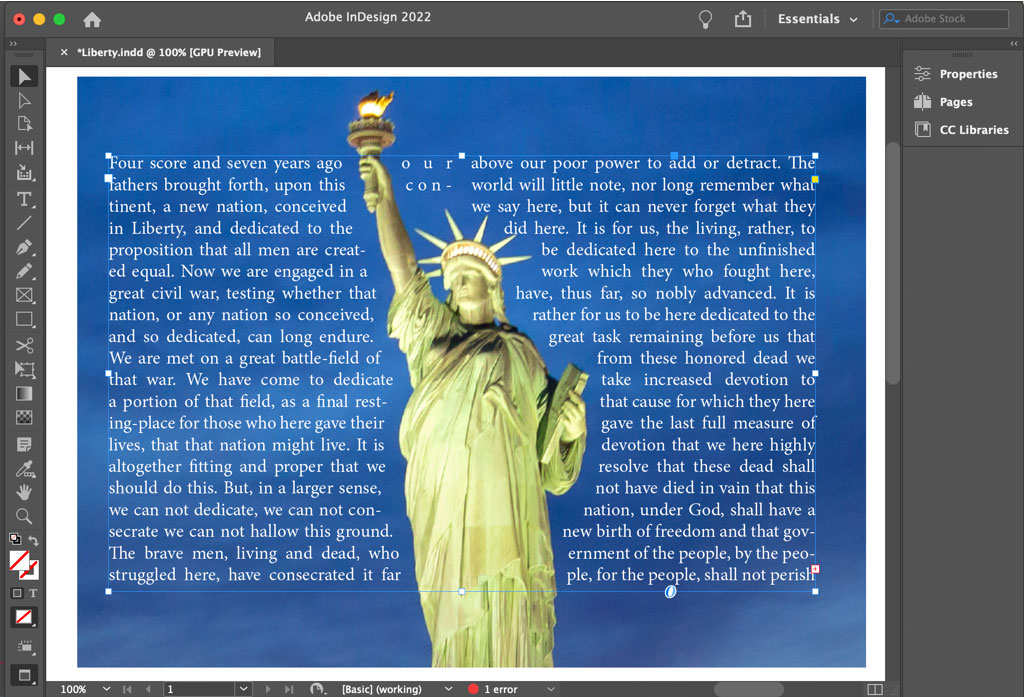
Task: Click the page number field showing 1
Action: [x=199, y=689]
